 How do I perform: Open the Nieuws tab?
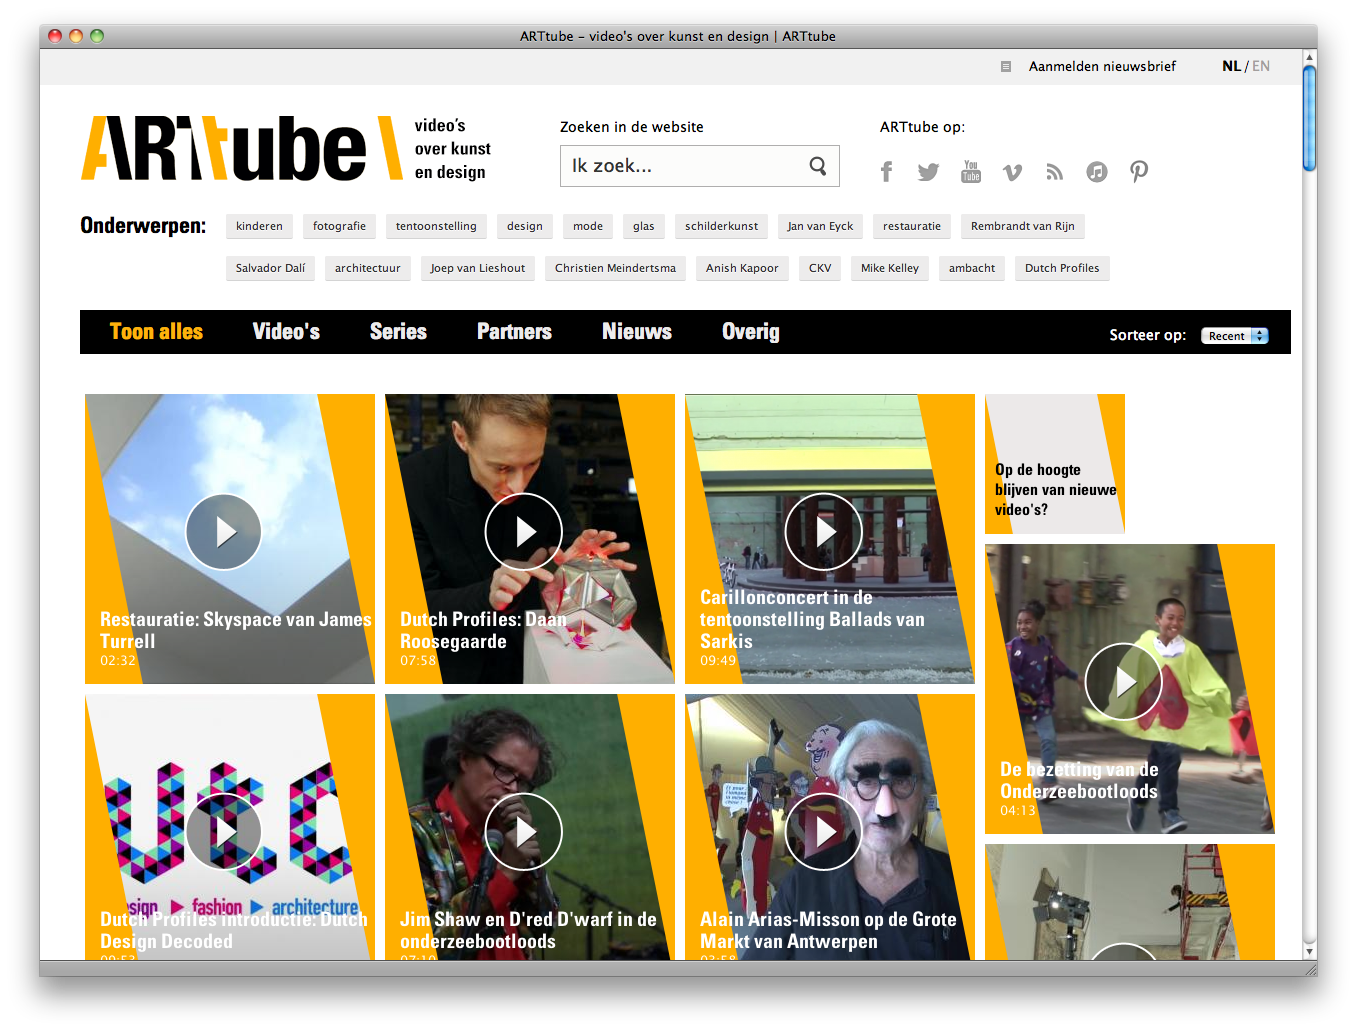click(637, 332)
